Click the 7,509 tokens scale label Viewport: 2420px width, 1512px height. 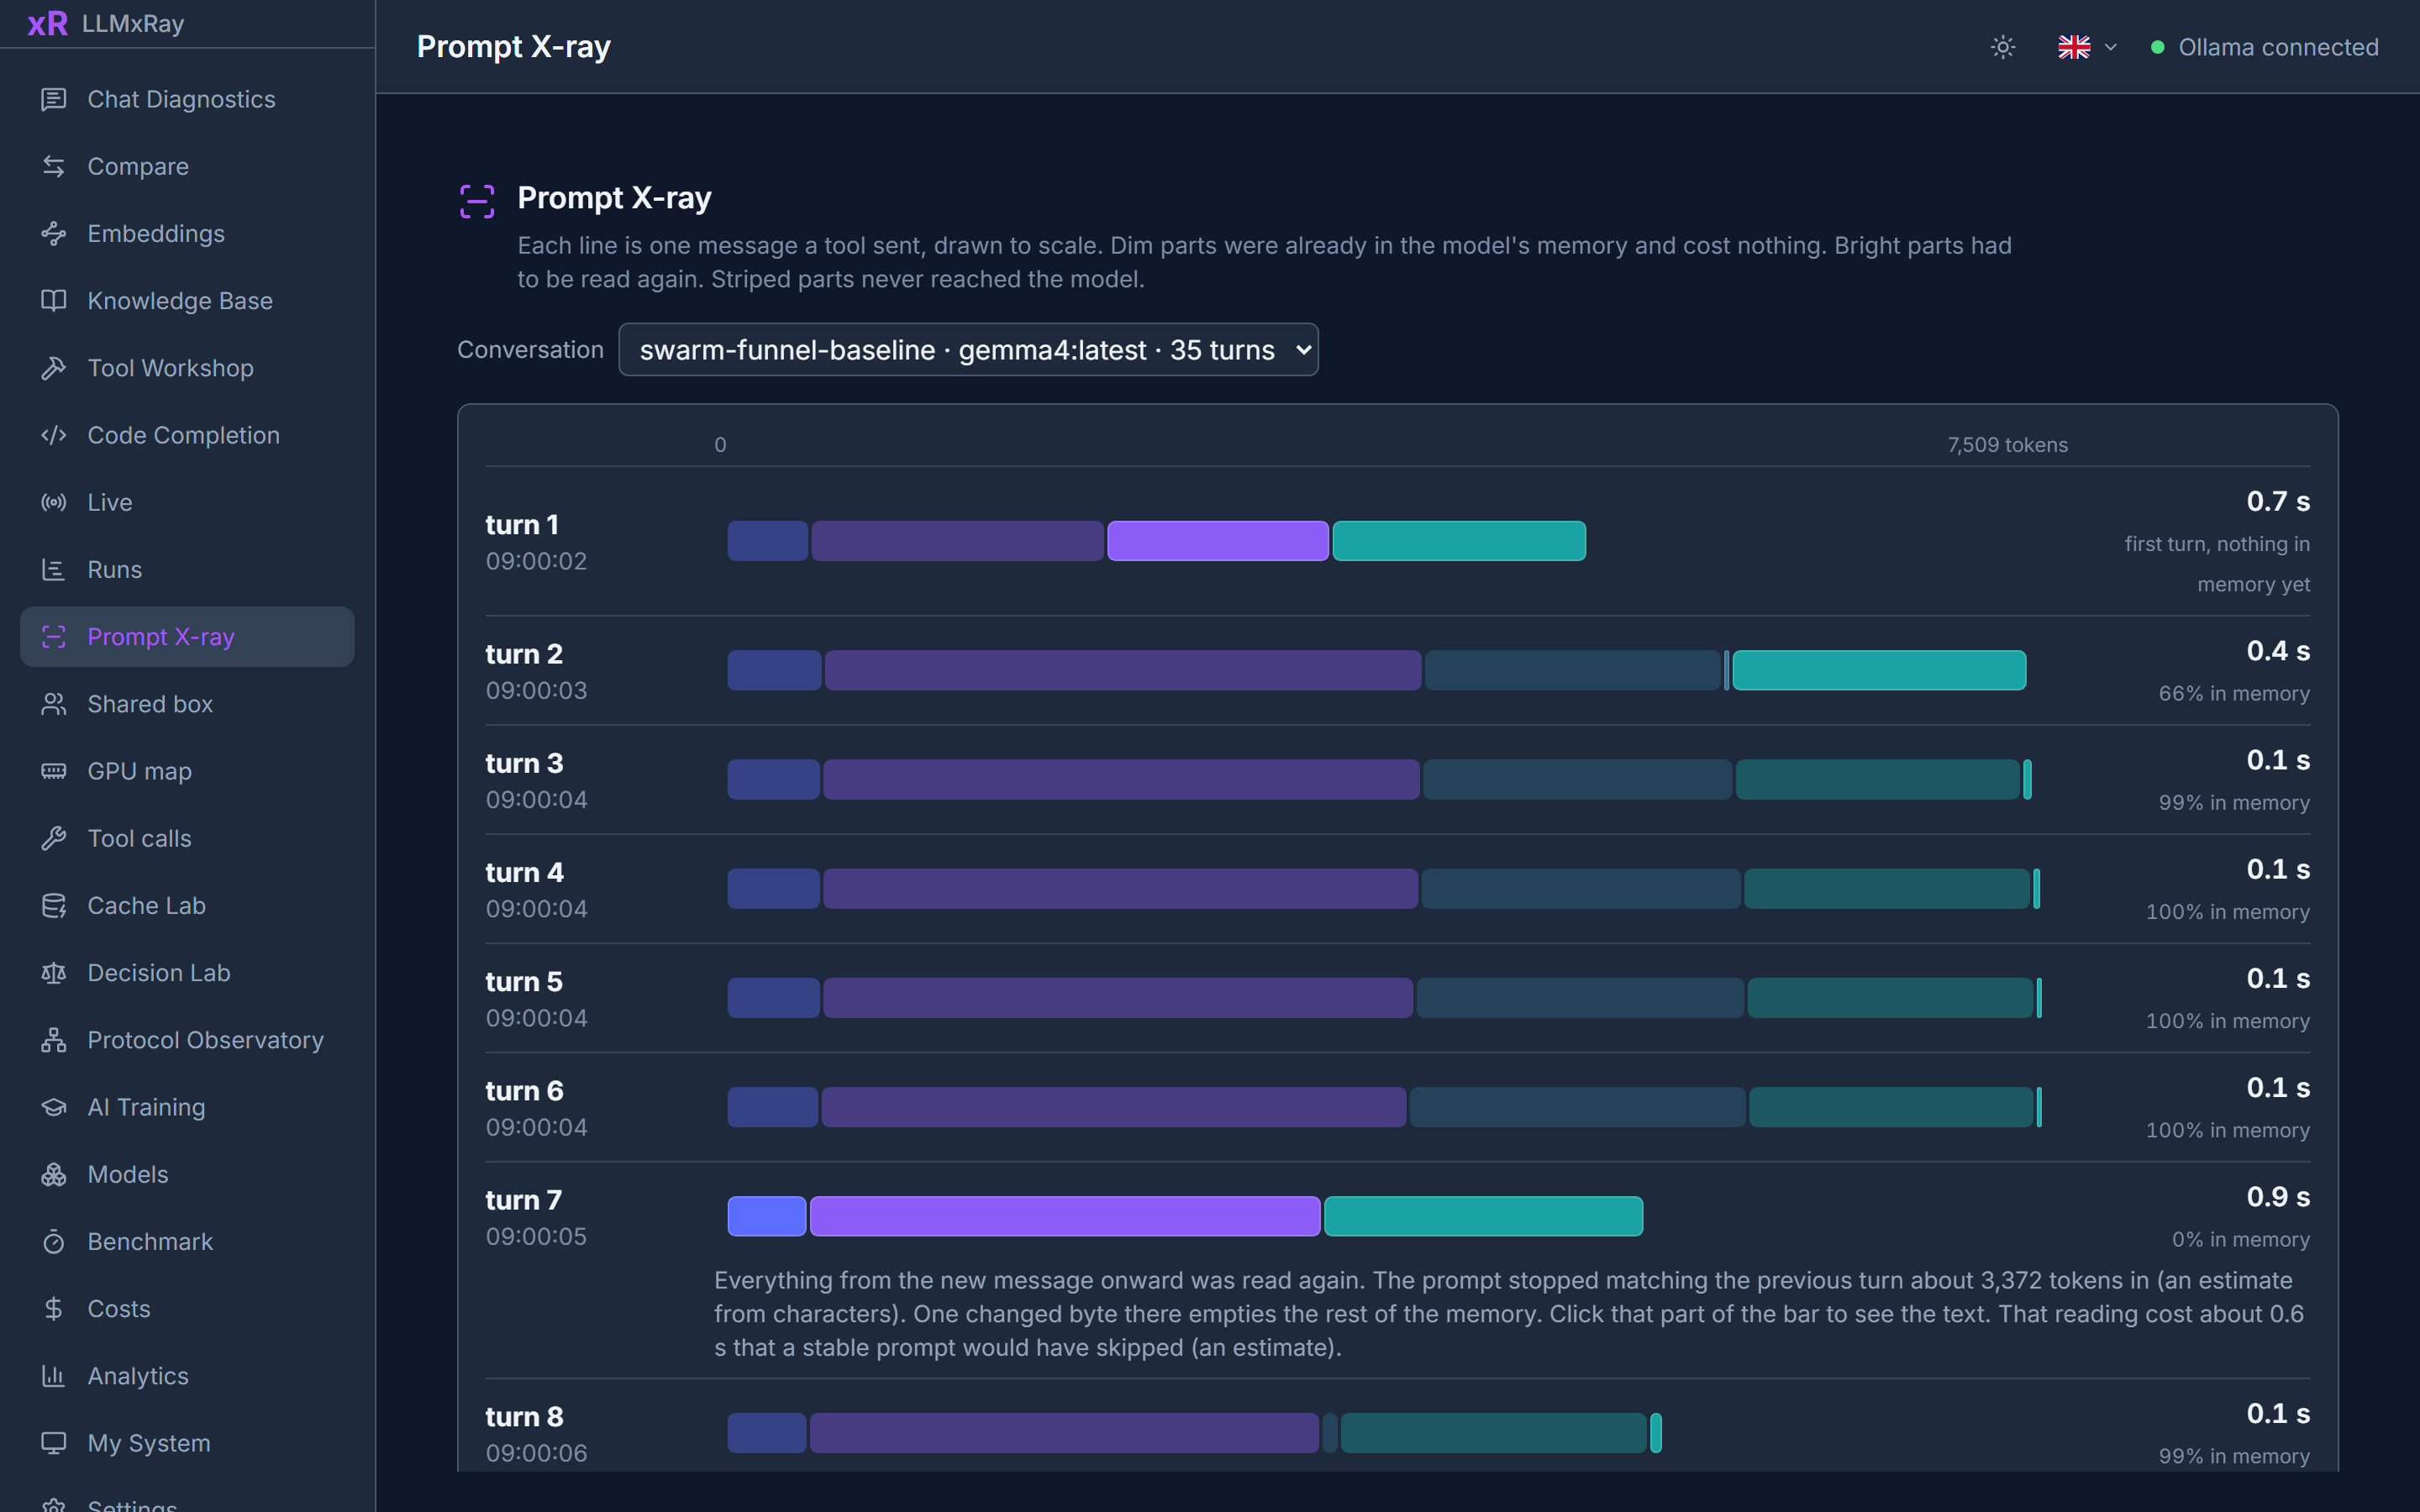click(2007, 445)
